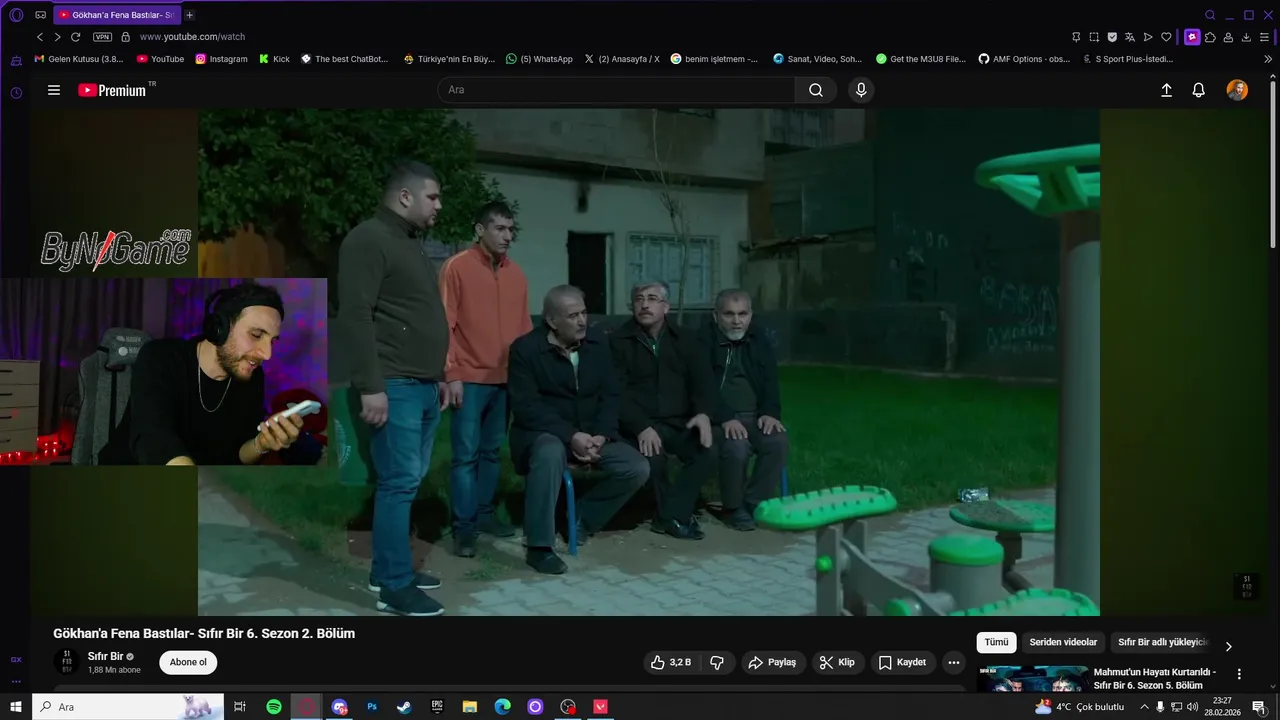Click the YouTube search magnifier button
The width and height of the screenshot is (1280, 720).
pos(816,90)
